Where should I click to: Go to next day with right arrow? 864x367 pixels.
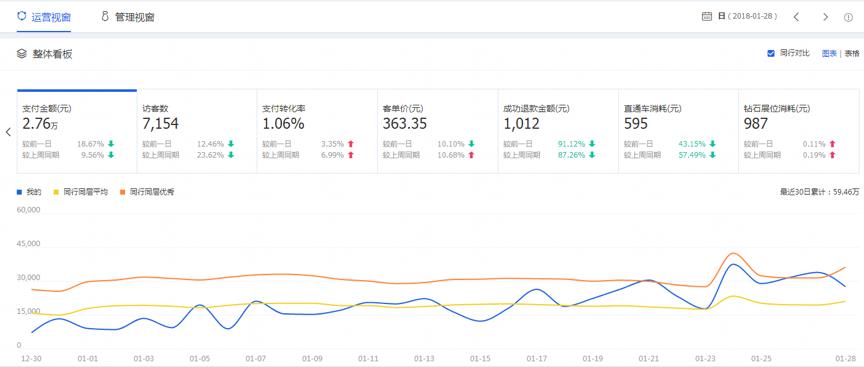point(825,17)
